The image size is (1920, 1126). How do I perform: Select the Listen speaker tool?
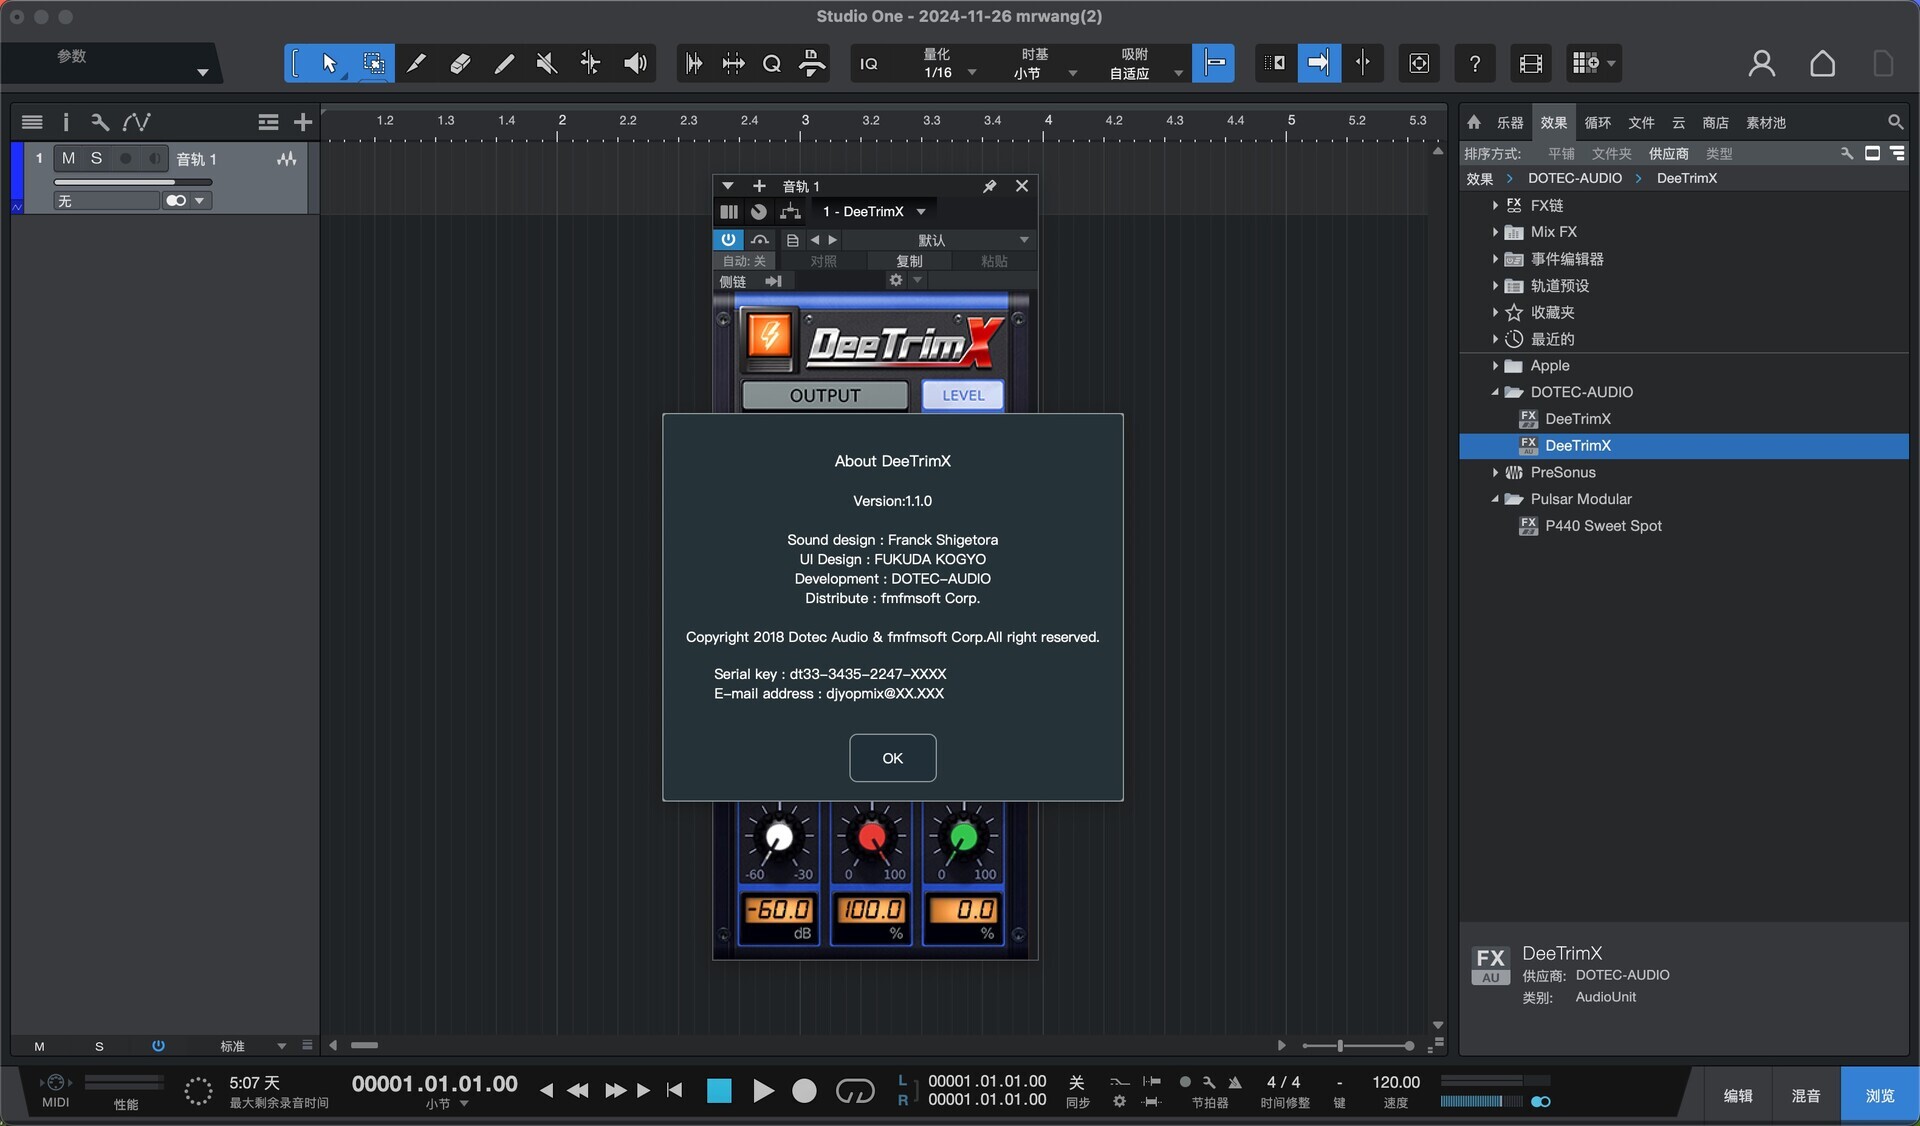(635, 64)
